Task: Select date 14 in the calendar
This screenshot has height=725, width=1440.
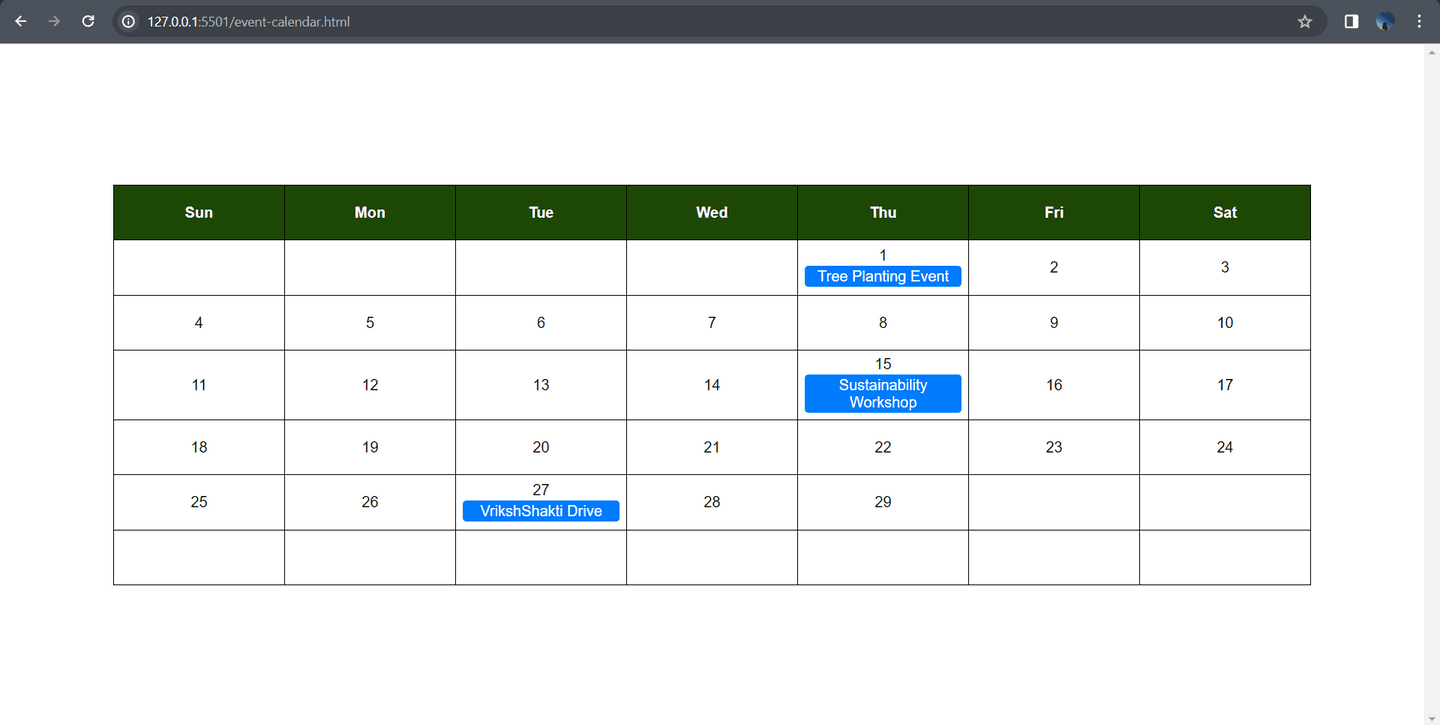Action: pyautogui.click(x=712, y=385)
